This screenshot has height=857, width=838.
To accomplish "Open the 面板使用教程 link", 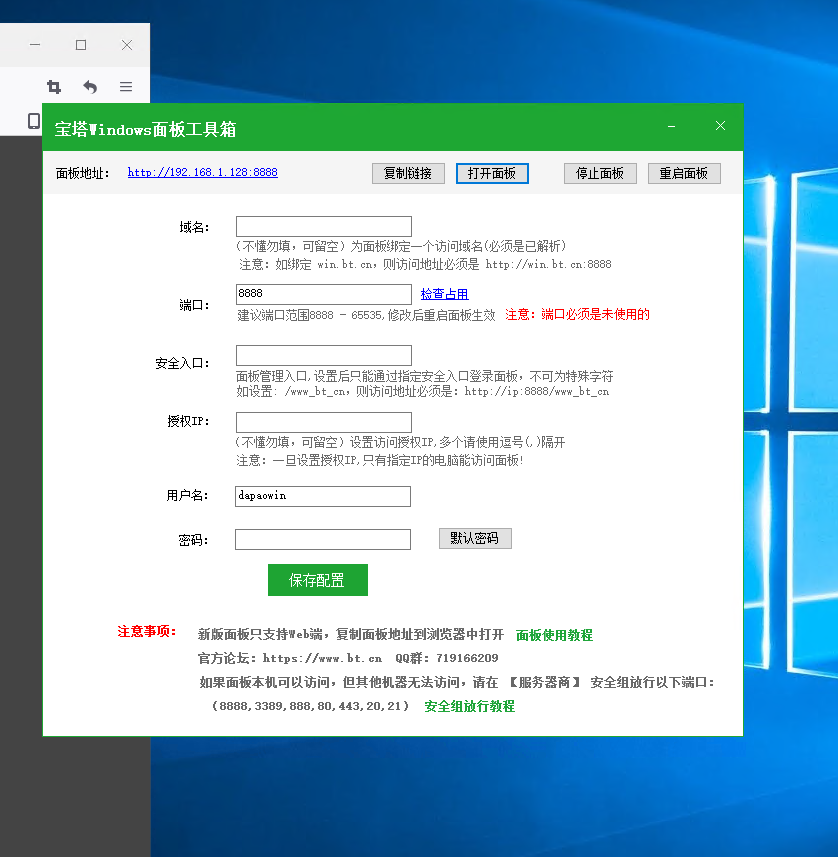I will click(554, 635).
